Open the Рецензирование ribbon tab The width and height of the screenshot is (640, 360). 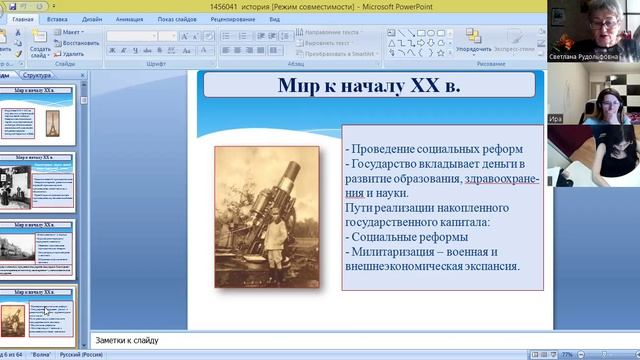point(233,19)
